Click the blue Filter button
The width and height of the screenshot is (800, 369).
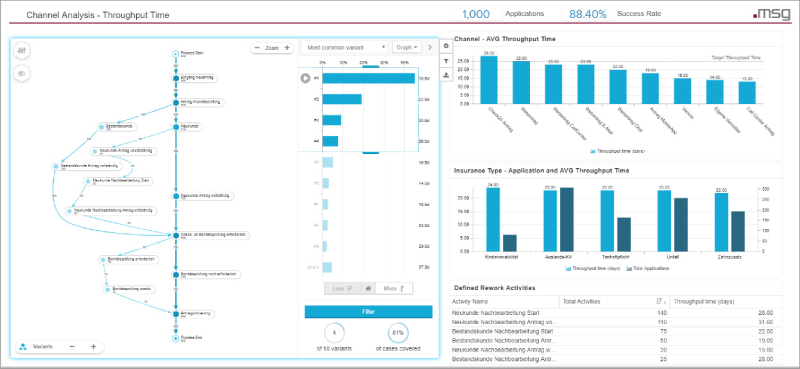[368, 312]
